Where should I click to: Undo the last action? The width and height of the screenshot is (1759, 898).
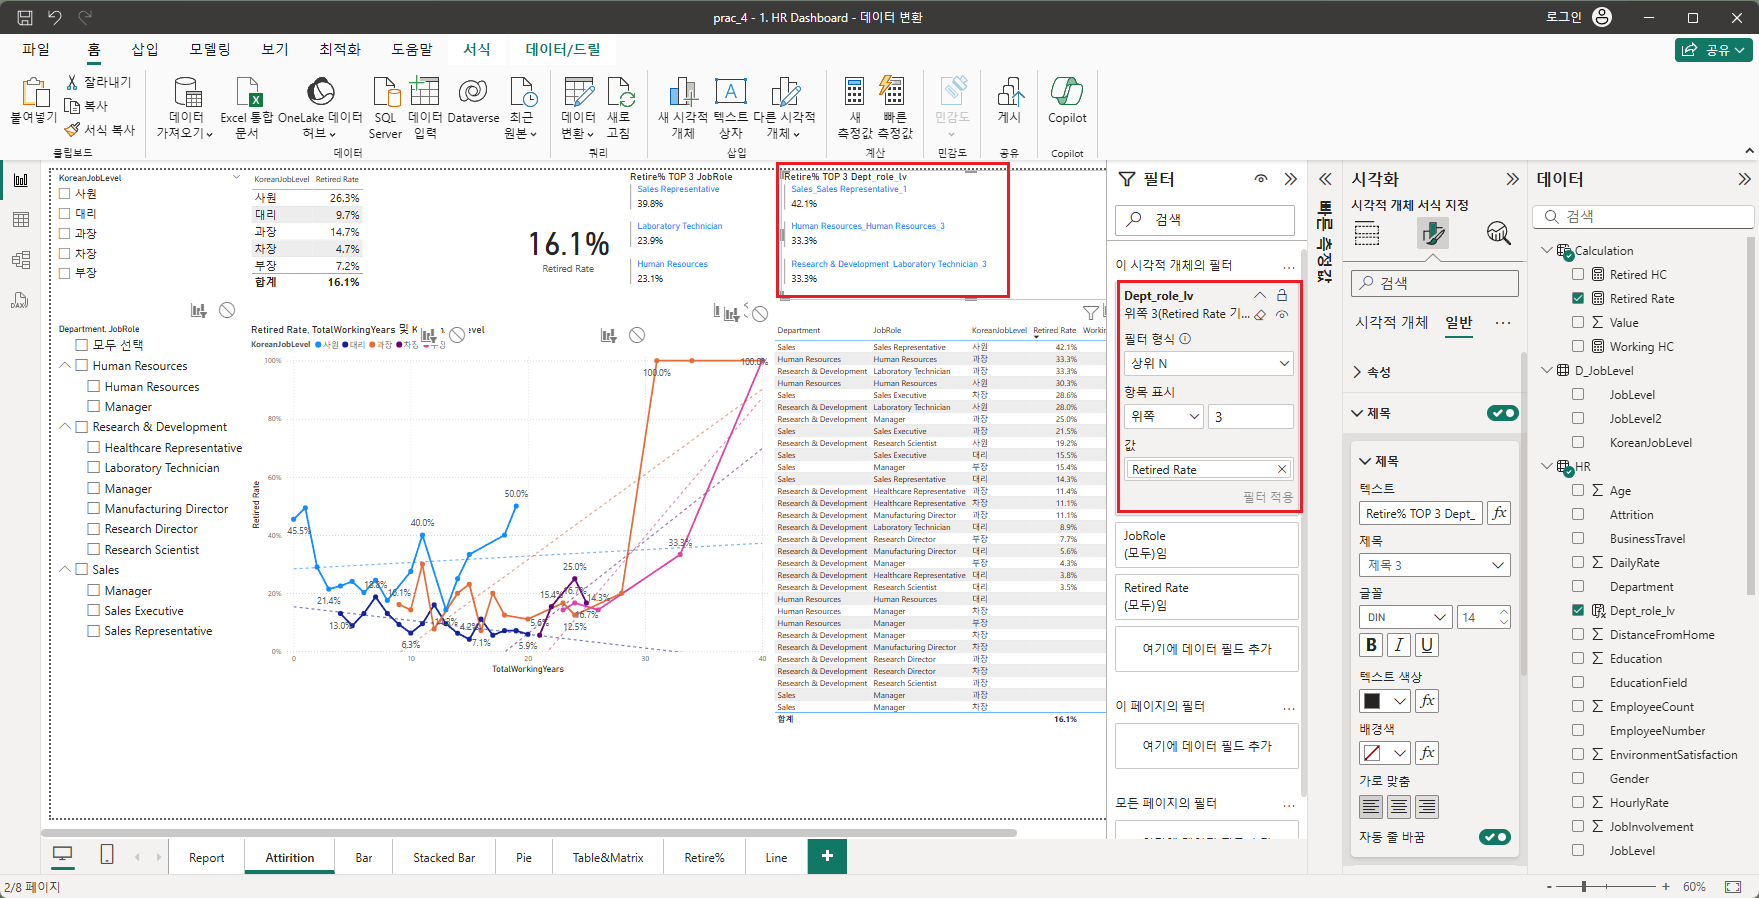coord(55,17)
